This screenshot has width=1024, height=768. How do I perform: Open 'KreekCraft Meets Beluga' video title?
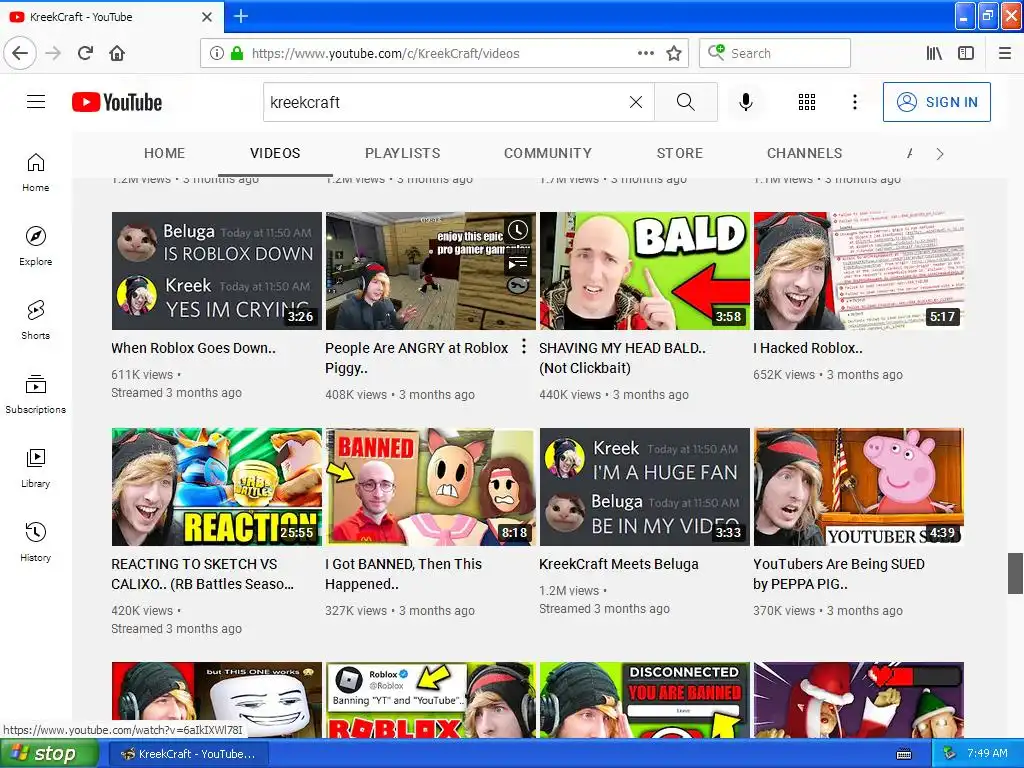(618, 564)
